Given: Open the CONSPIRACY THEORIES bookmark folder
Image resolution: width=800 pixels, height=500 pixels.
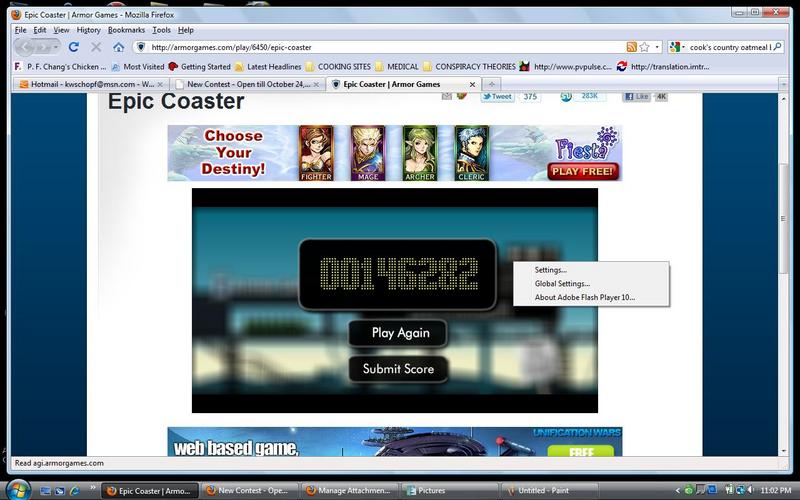Looking at the screenshot, I should coord(469,66).
